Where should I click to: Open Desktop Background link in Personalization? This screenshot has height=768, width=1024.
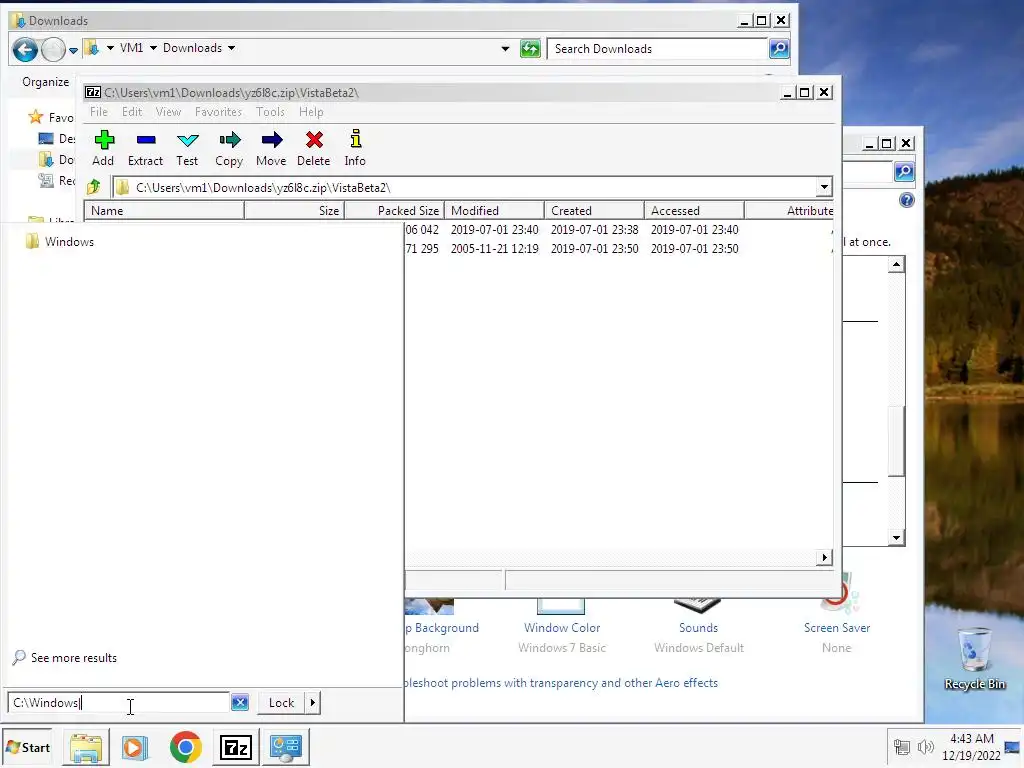click(x=443, y=628)
